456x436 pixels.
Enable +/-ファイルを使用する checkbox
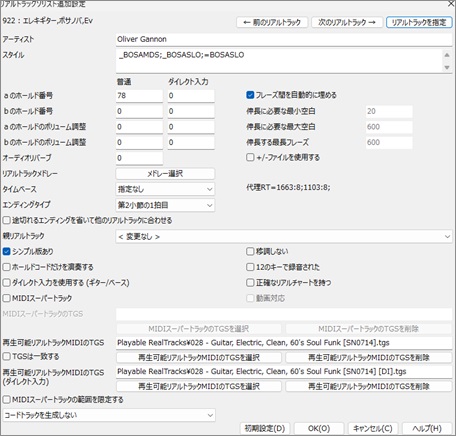tap(250, 157)
